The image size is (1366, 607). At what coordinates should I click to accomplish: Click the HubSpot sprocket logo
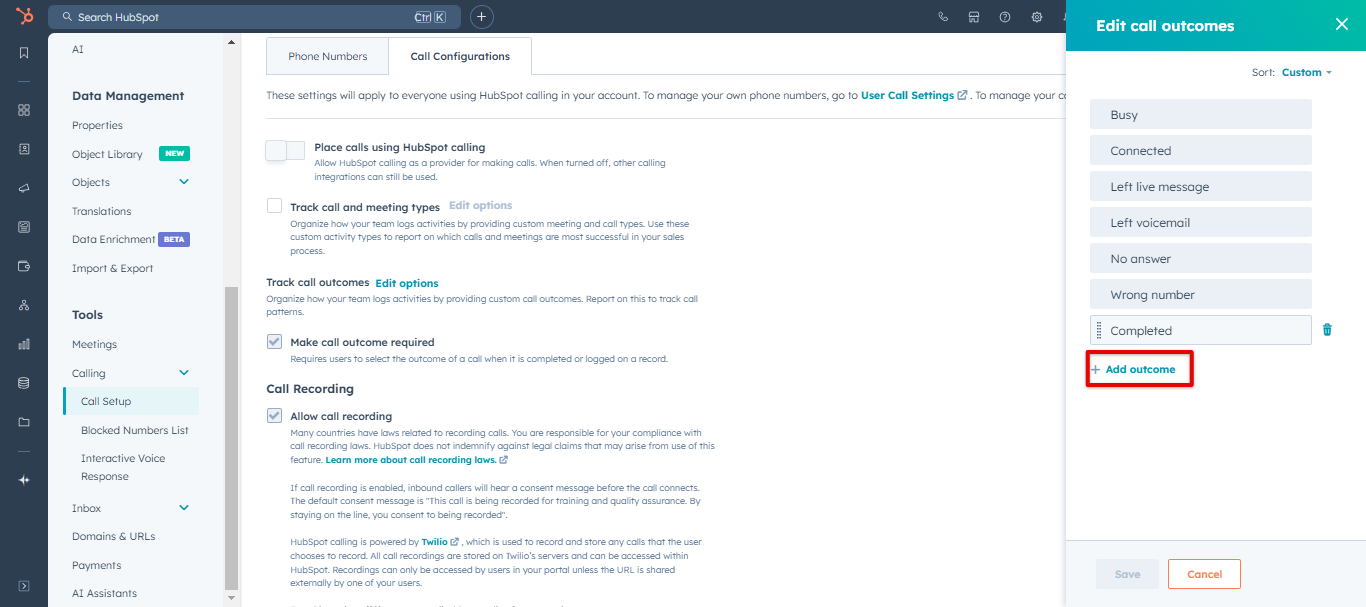coord(24,16)
